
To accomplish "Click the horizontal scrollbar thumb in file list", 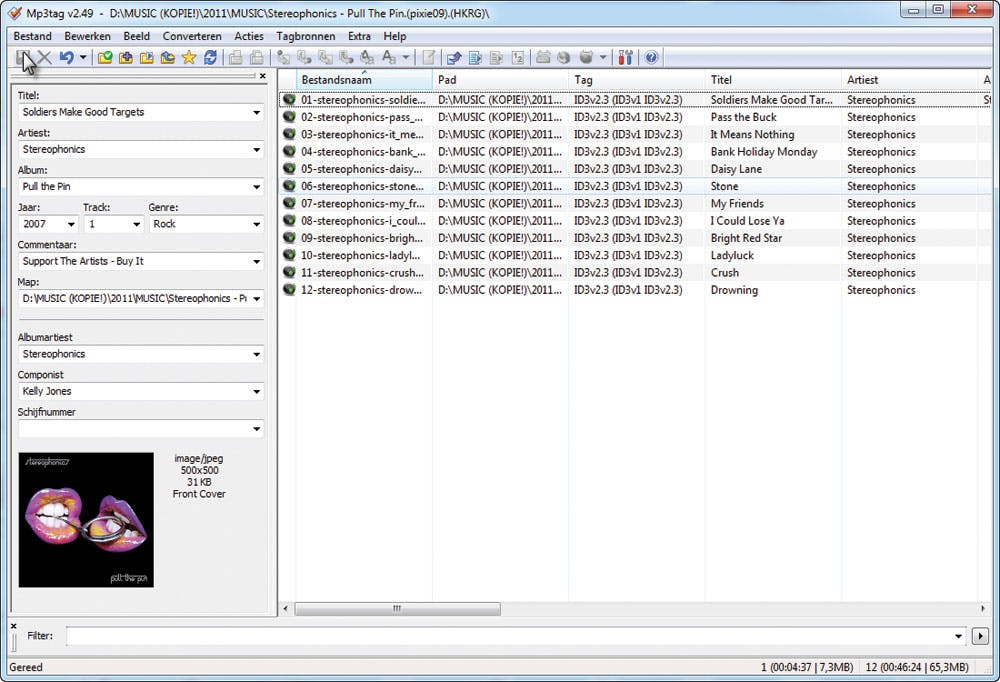I will coord(397,609).
